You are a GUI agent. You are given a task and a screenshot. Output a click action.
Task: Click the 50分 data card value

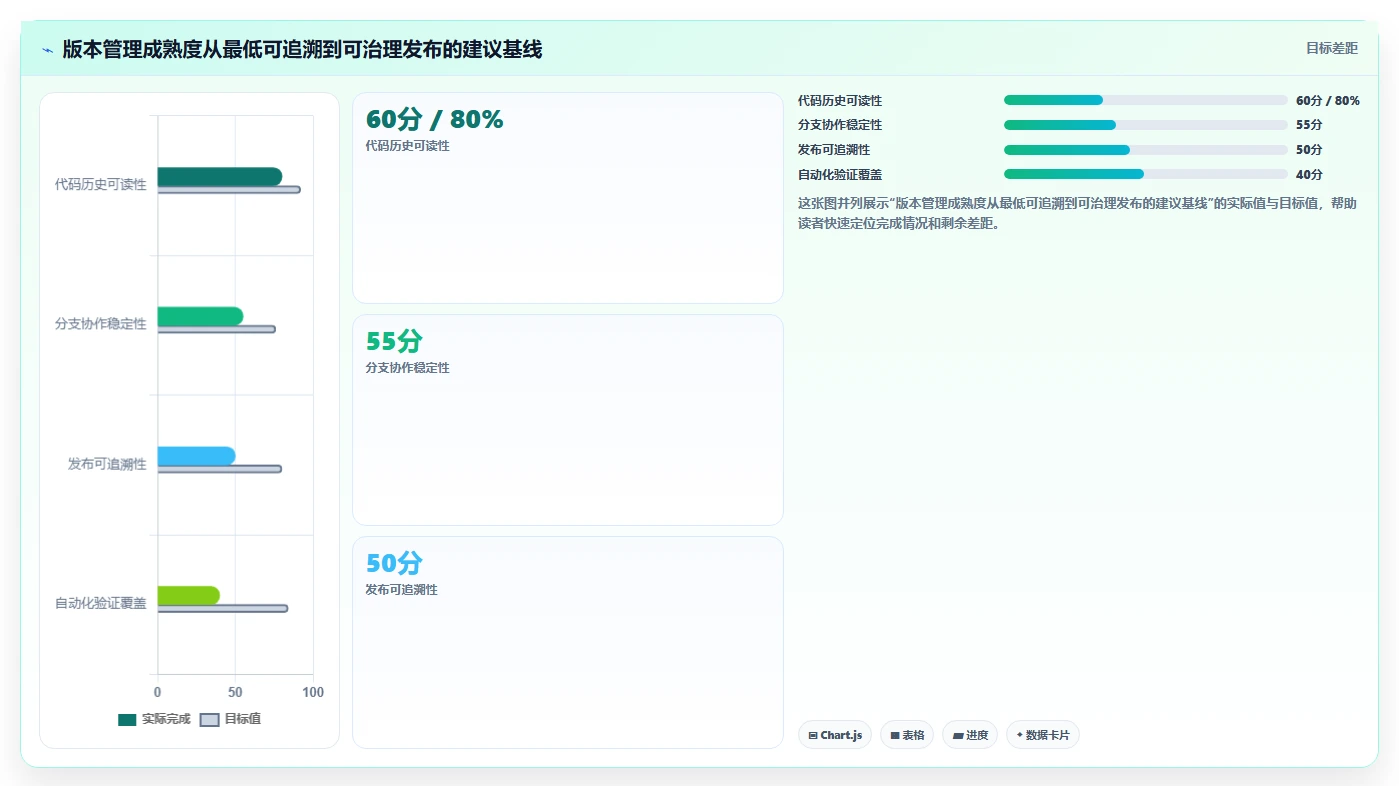pos(394,563)
